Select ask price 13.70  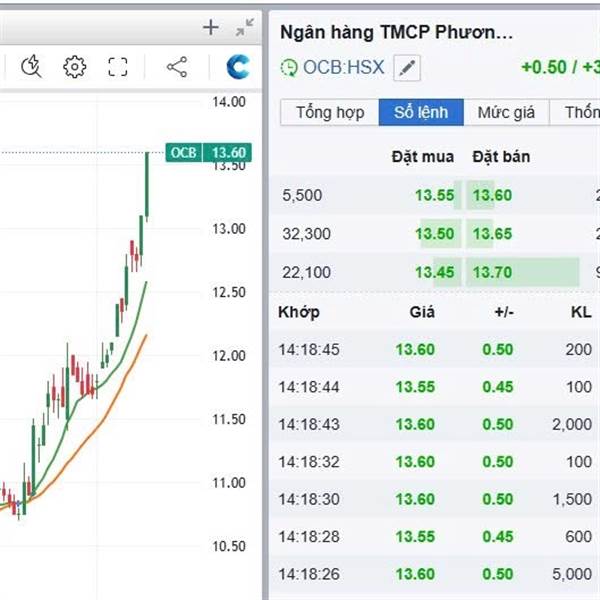(492, 272)
